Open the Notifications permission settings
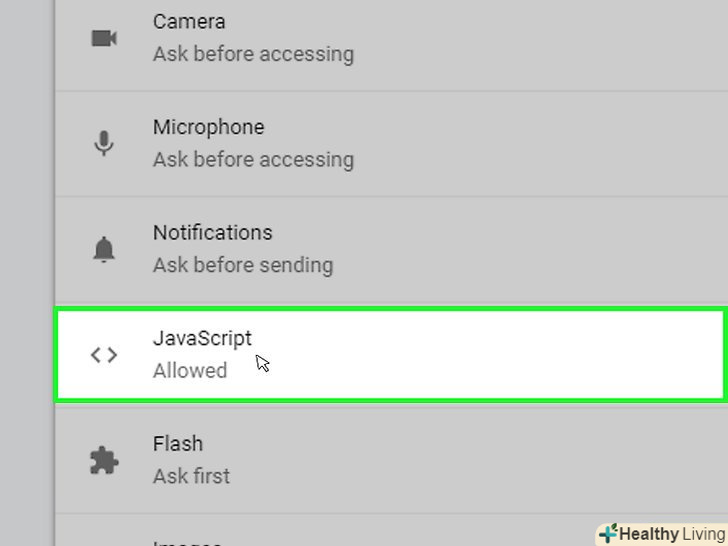The width and height of the screenshot is (728, 546). coord(212,232)
